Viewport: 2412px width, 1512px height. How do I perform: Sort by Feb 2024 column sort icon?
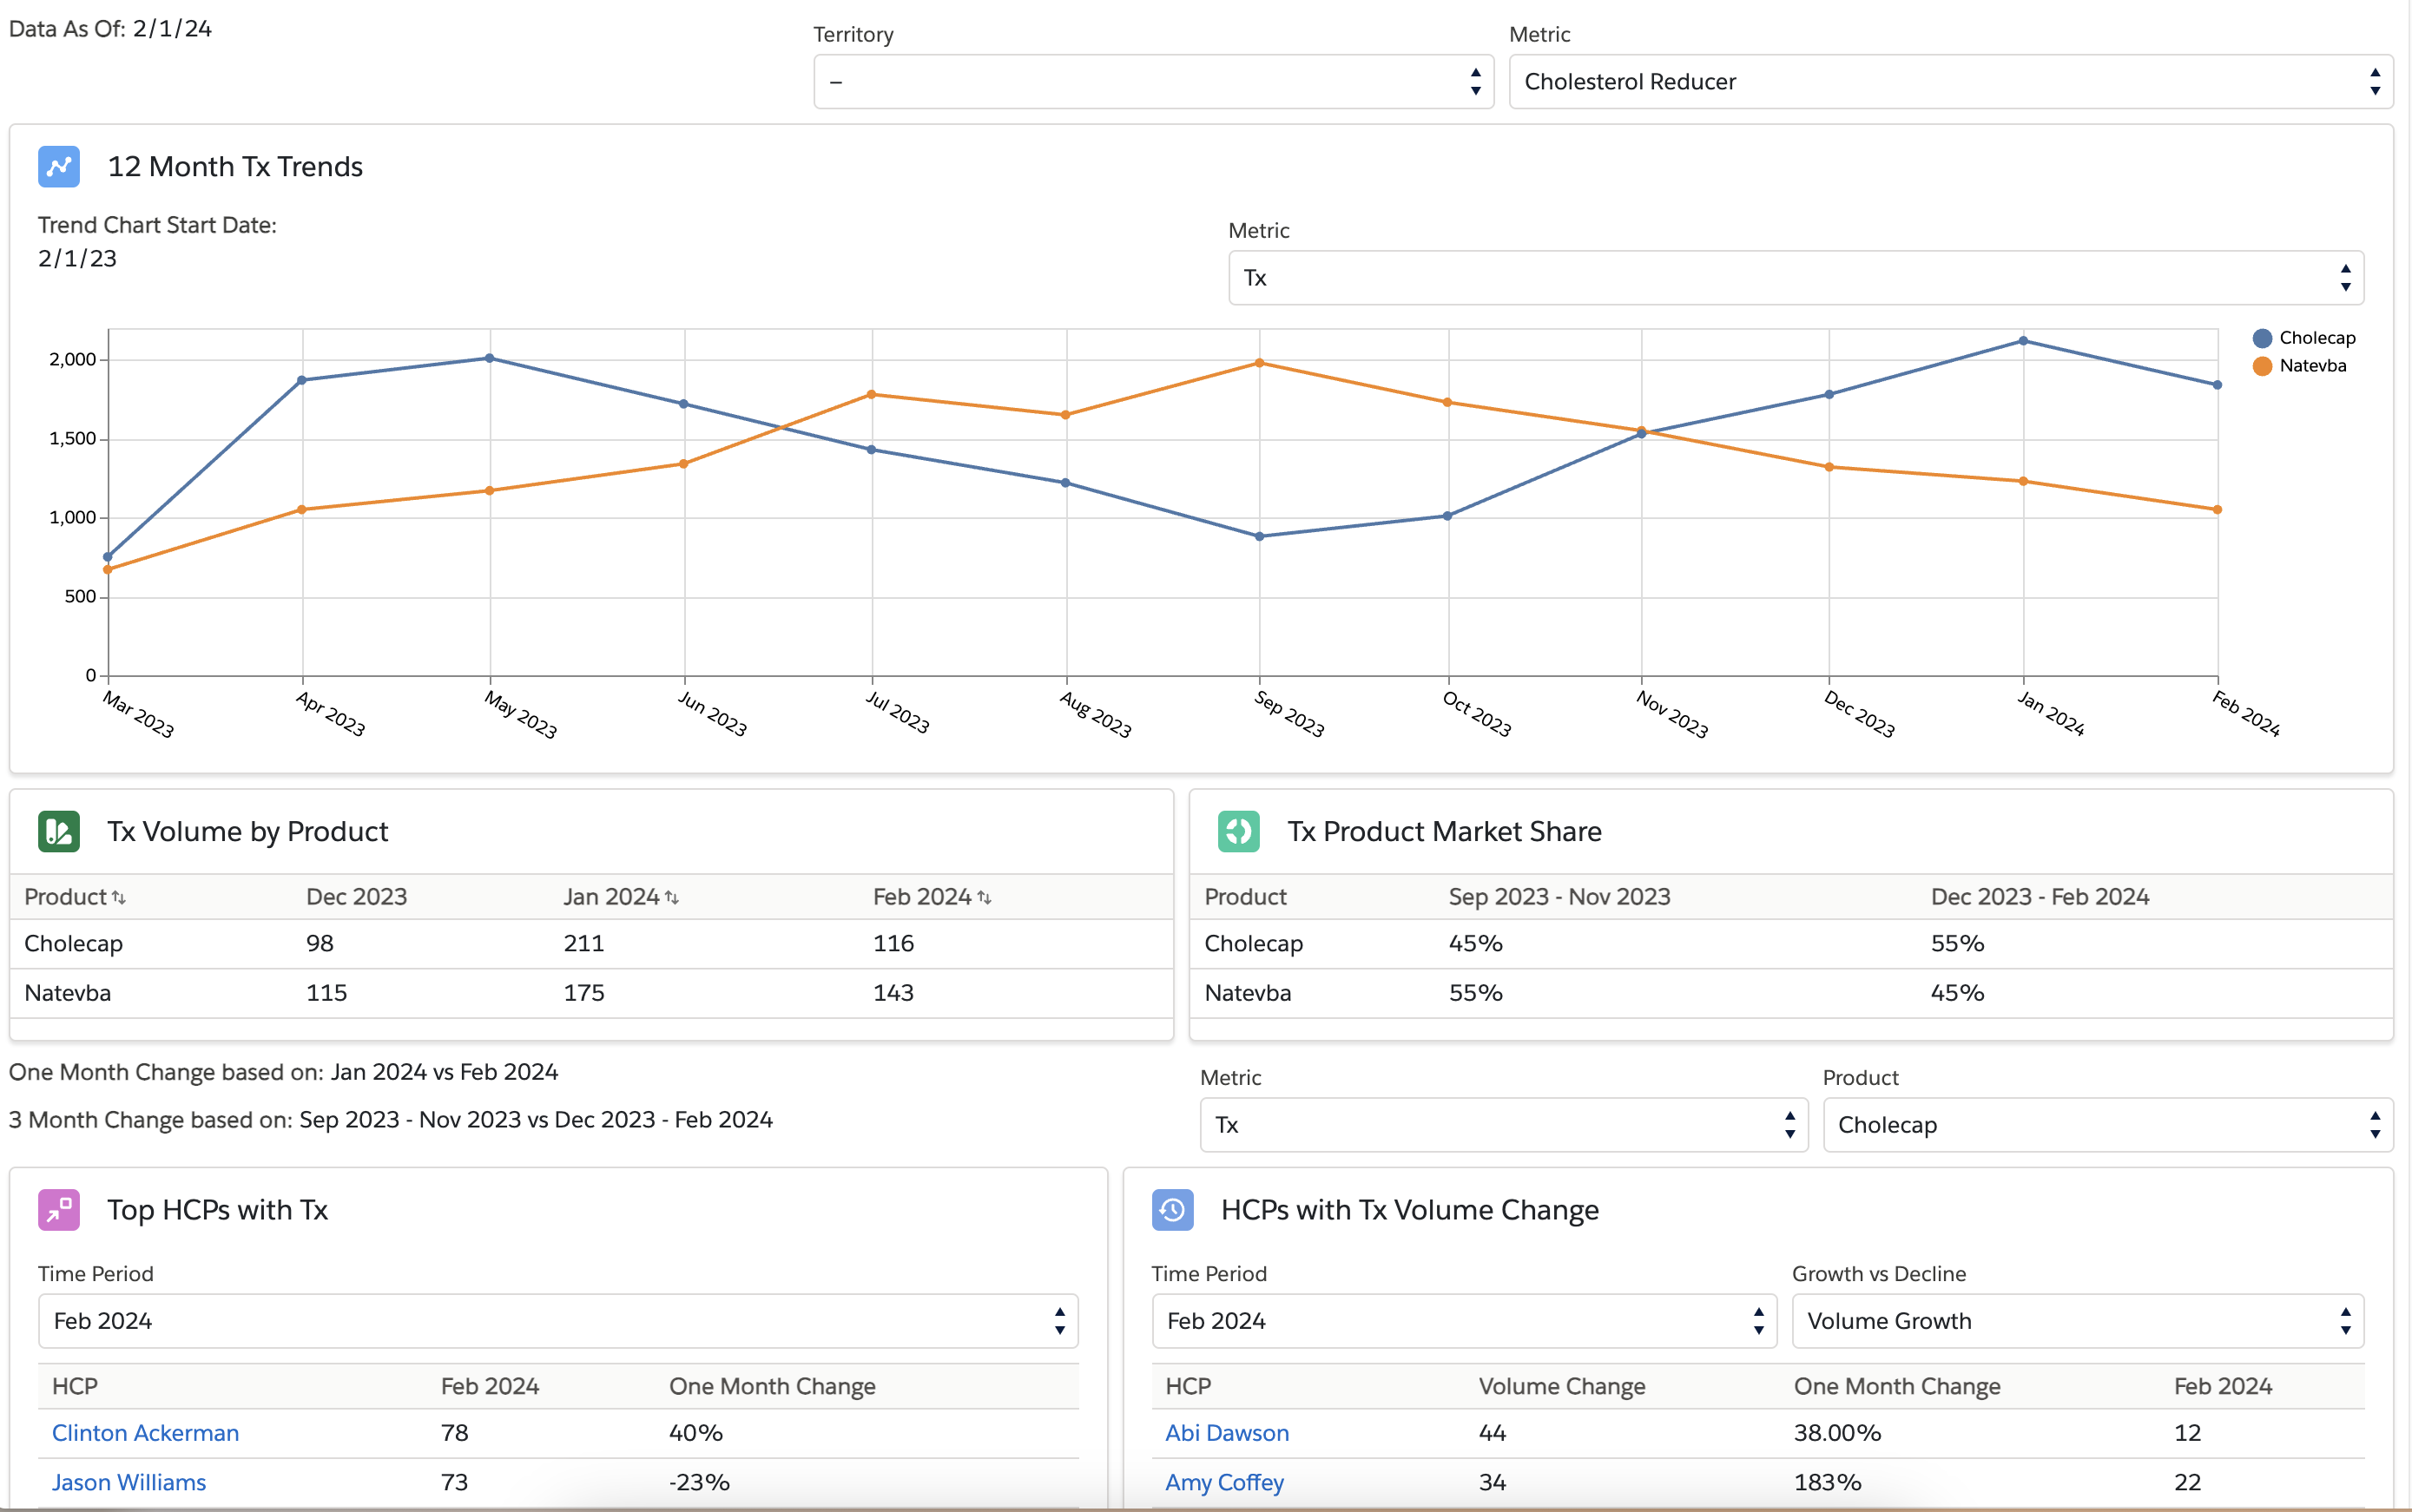pos(985,898)
